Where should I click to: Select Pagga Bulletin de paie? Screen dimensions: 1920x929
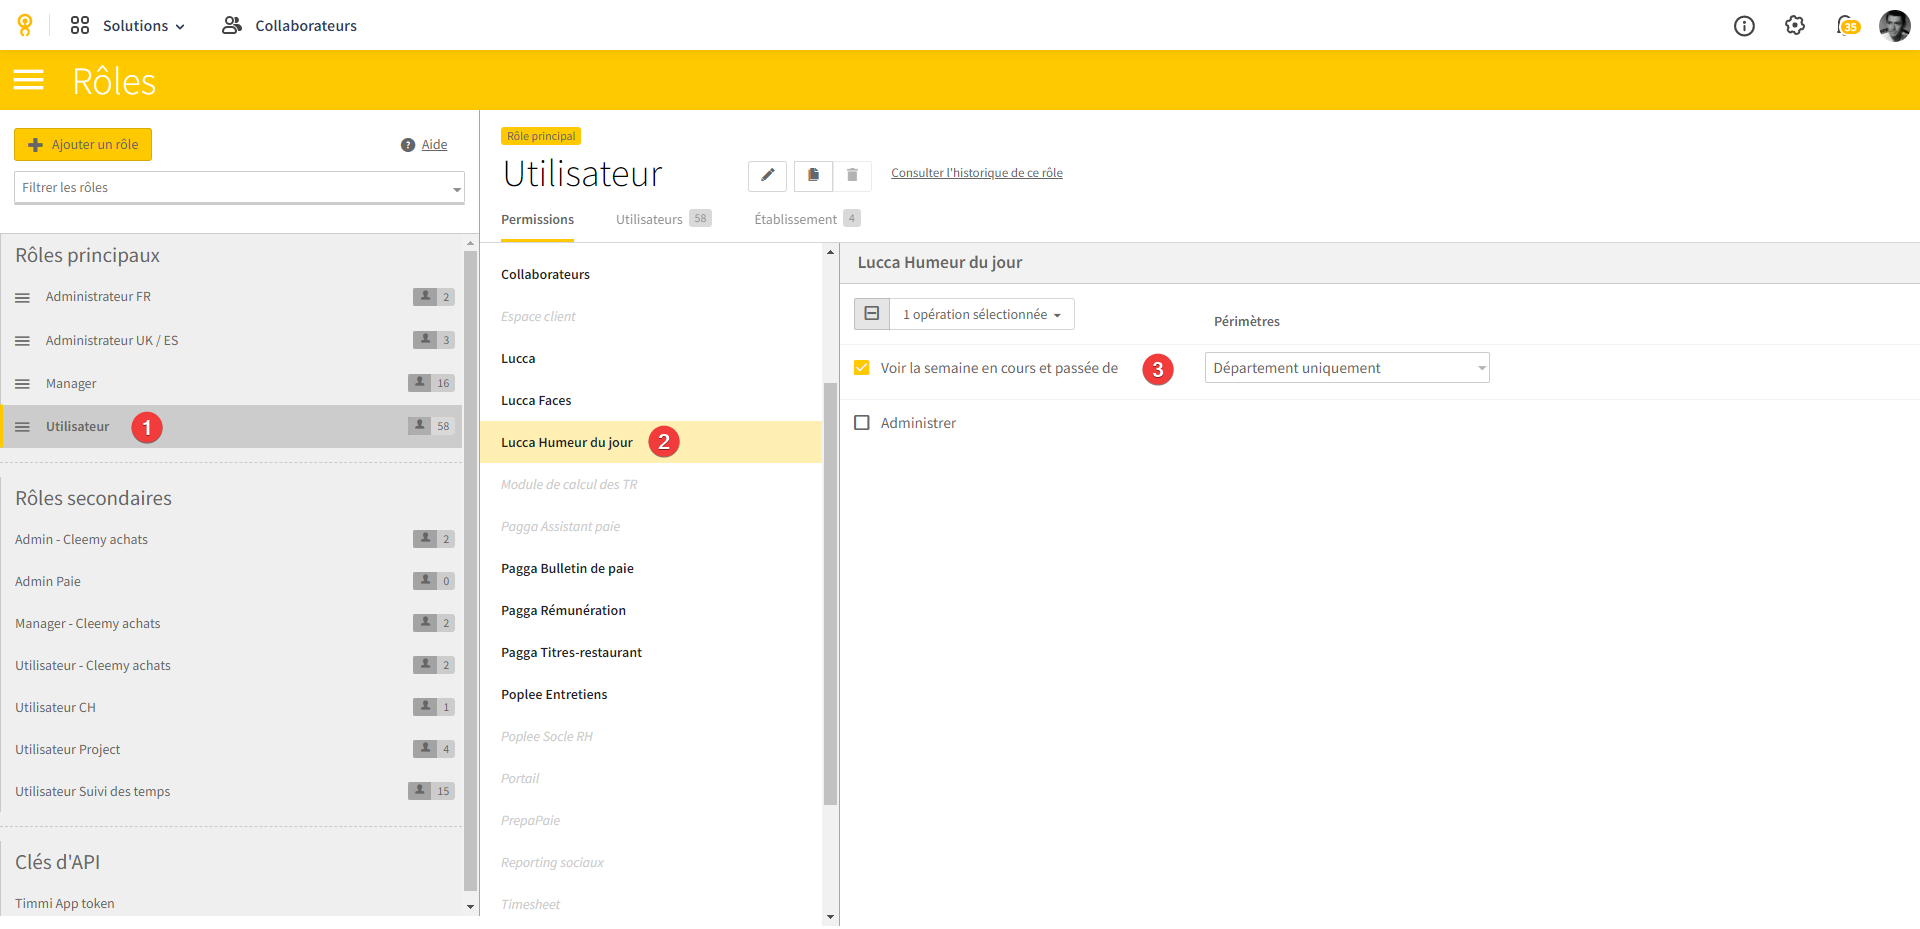[651, 569]
